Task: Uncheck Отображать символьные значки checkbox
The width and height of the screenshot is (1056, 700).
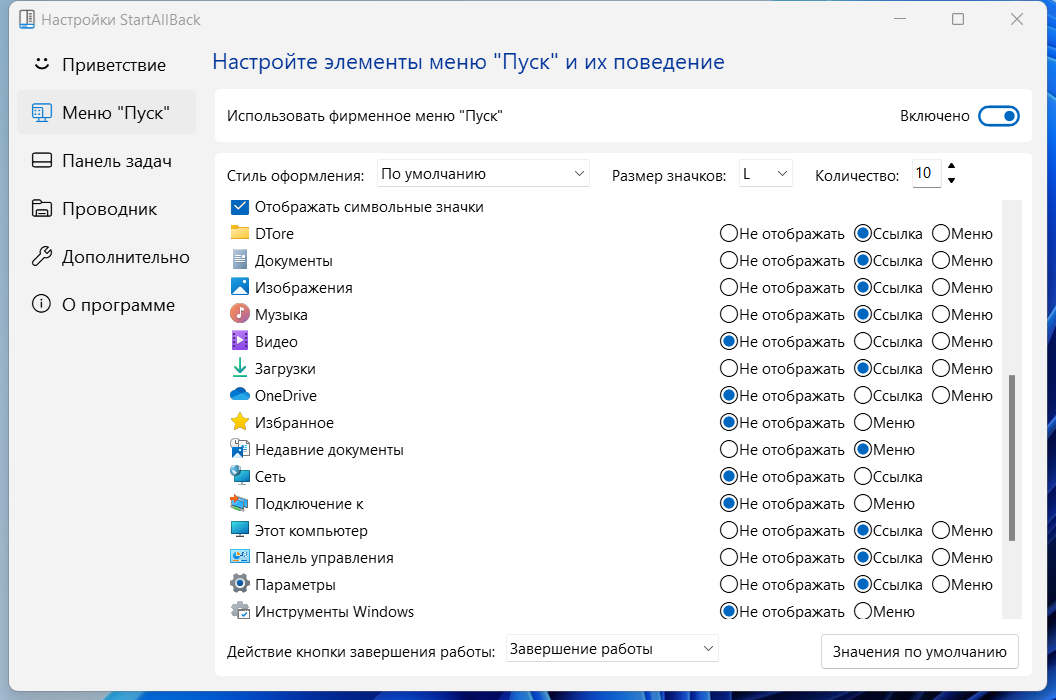Action: [x=240, y=207]
